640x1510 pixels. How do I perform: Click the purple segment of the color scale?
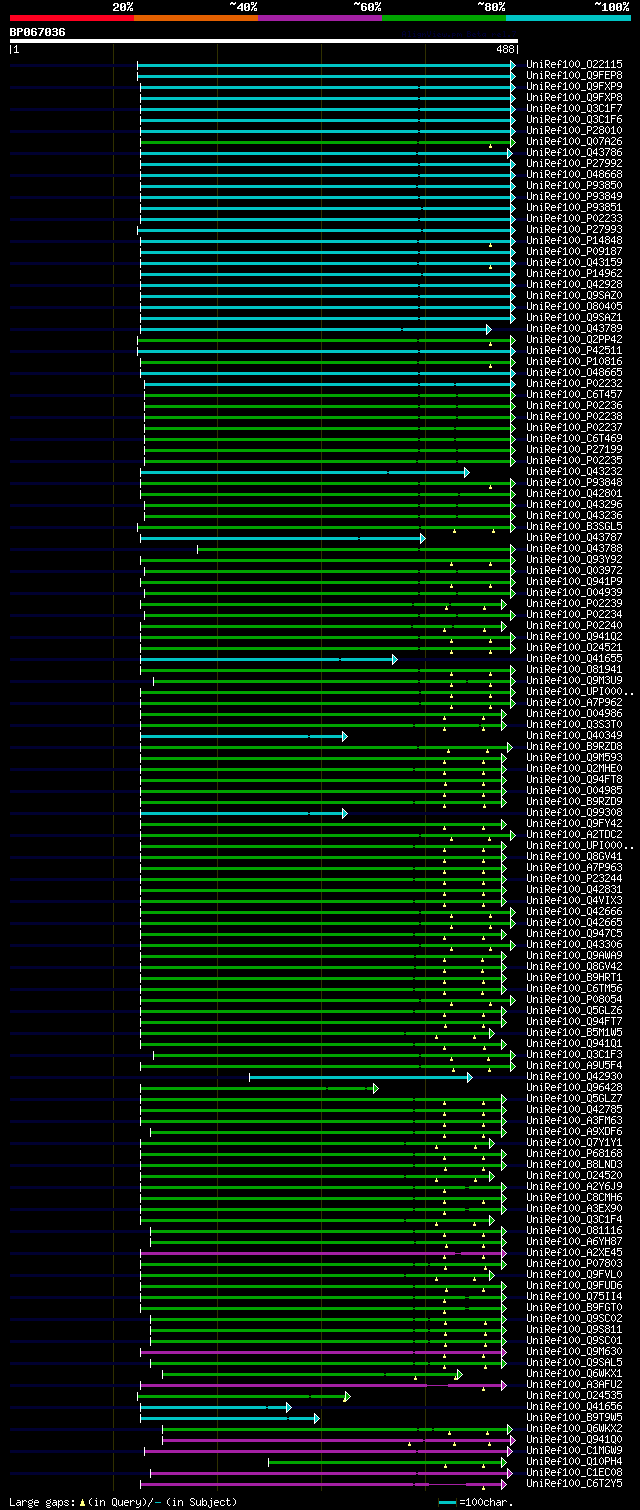coord(319,18)
